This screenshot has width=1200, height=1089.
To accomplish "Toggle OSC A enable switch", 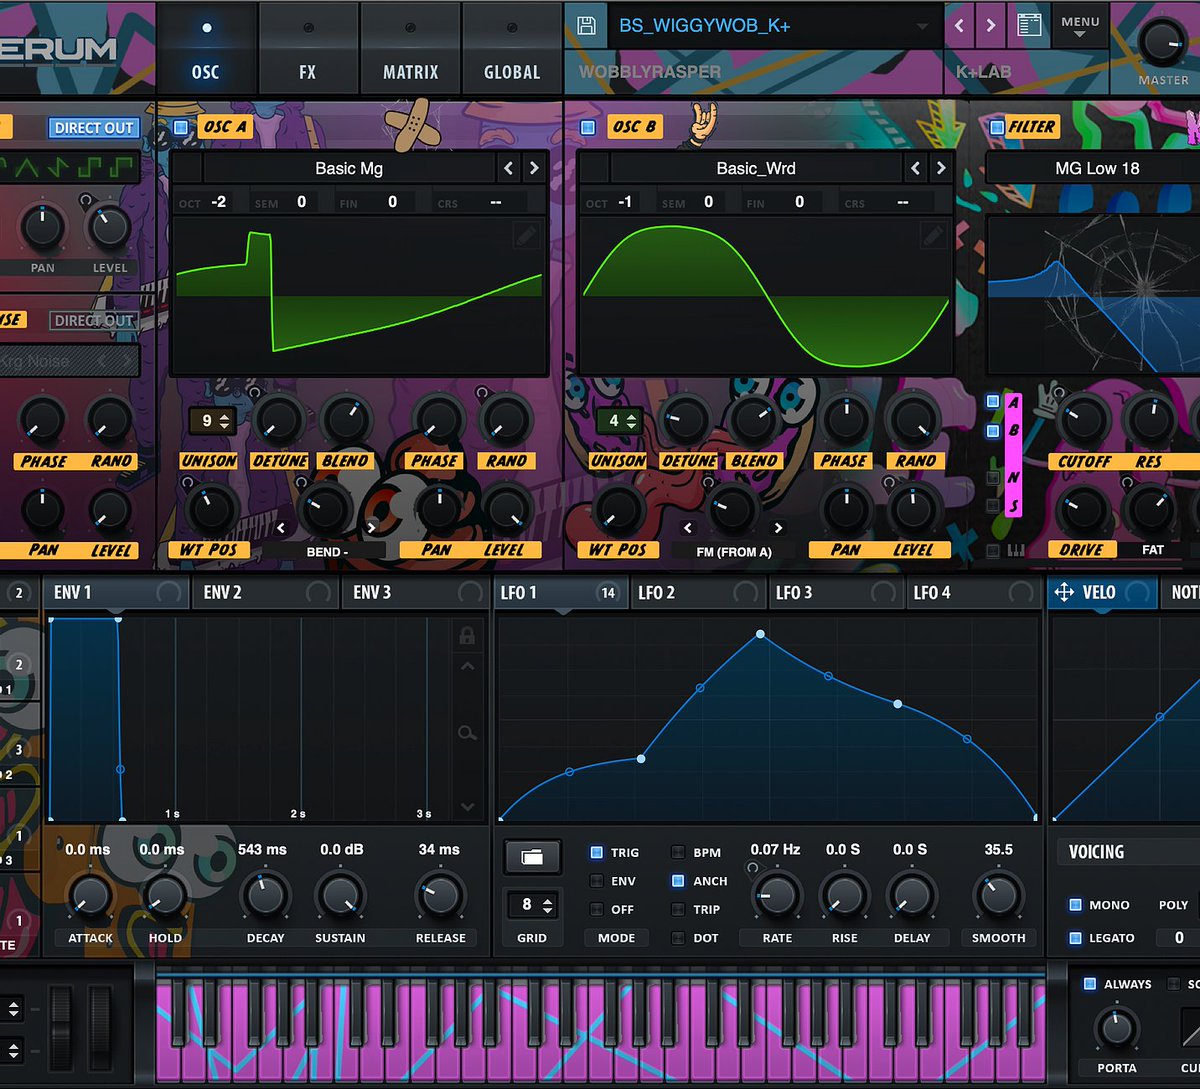I will (181, 127).
